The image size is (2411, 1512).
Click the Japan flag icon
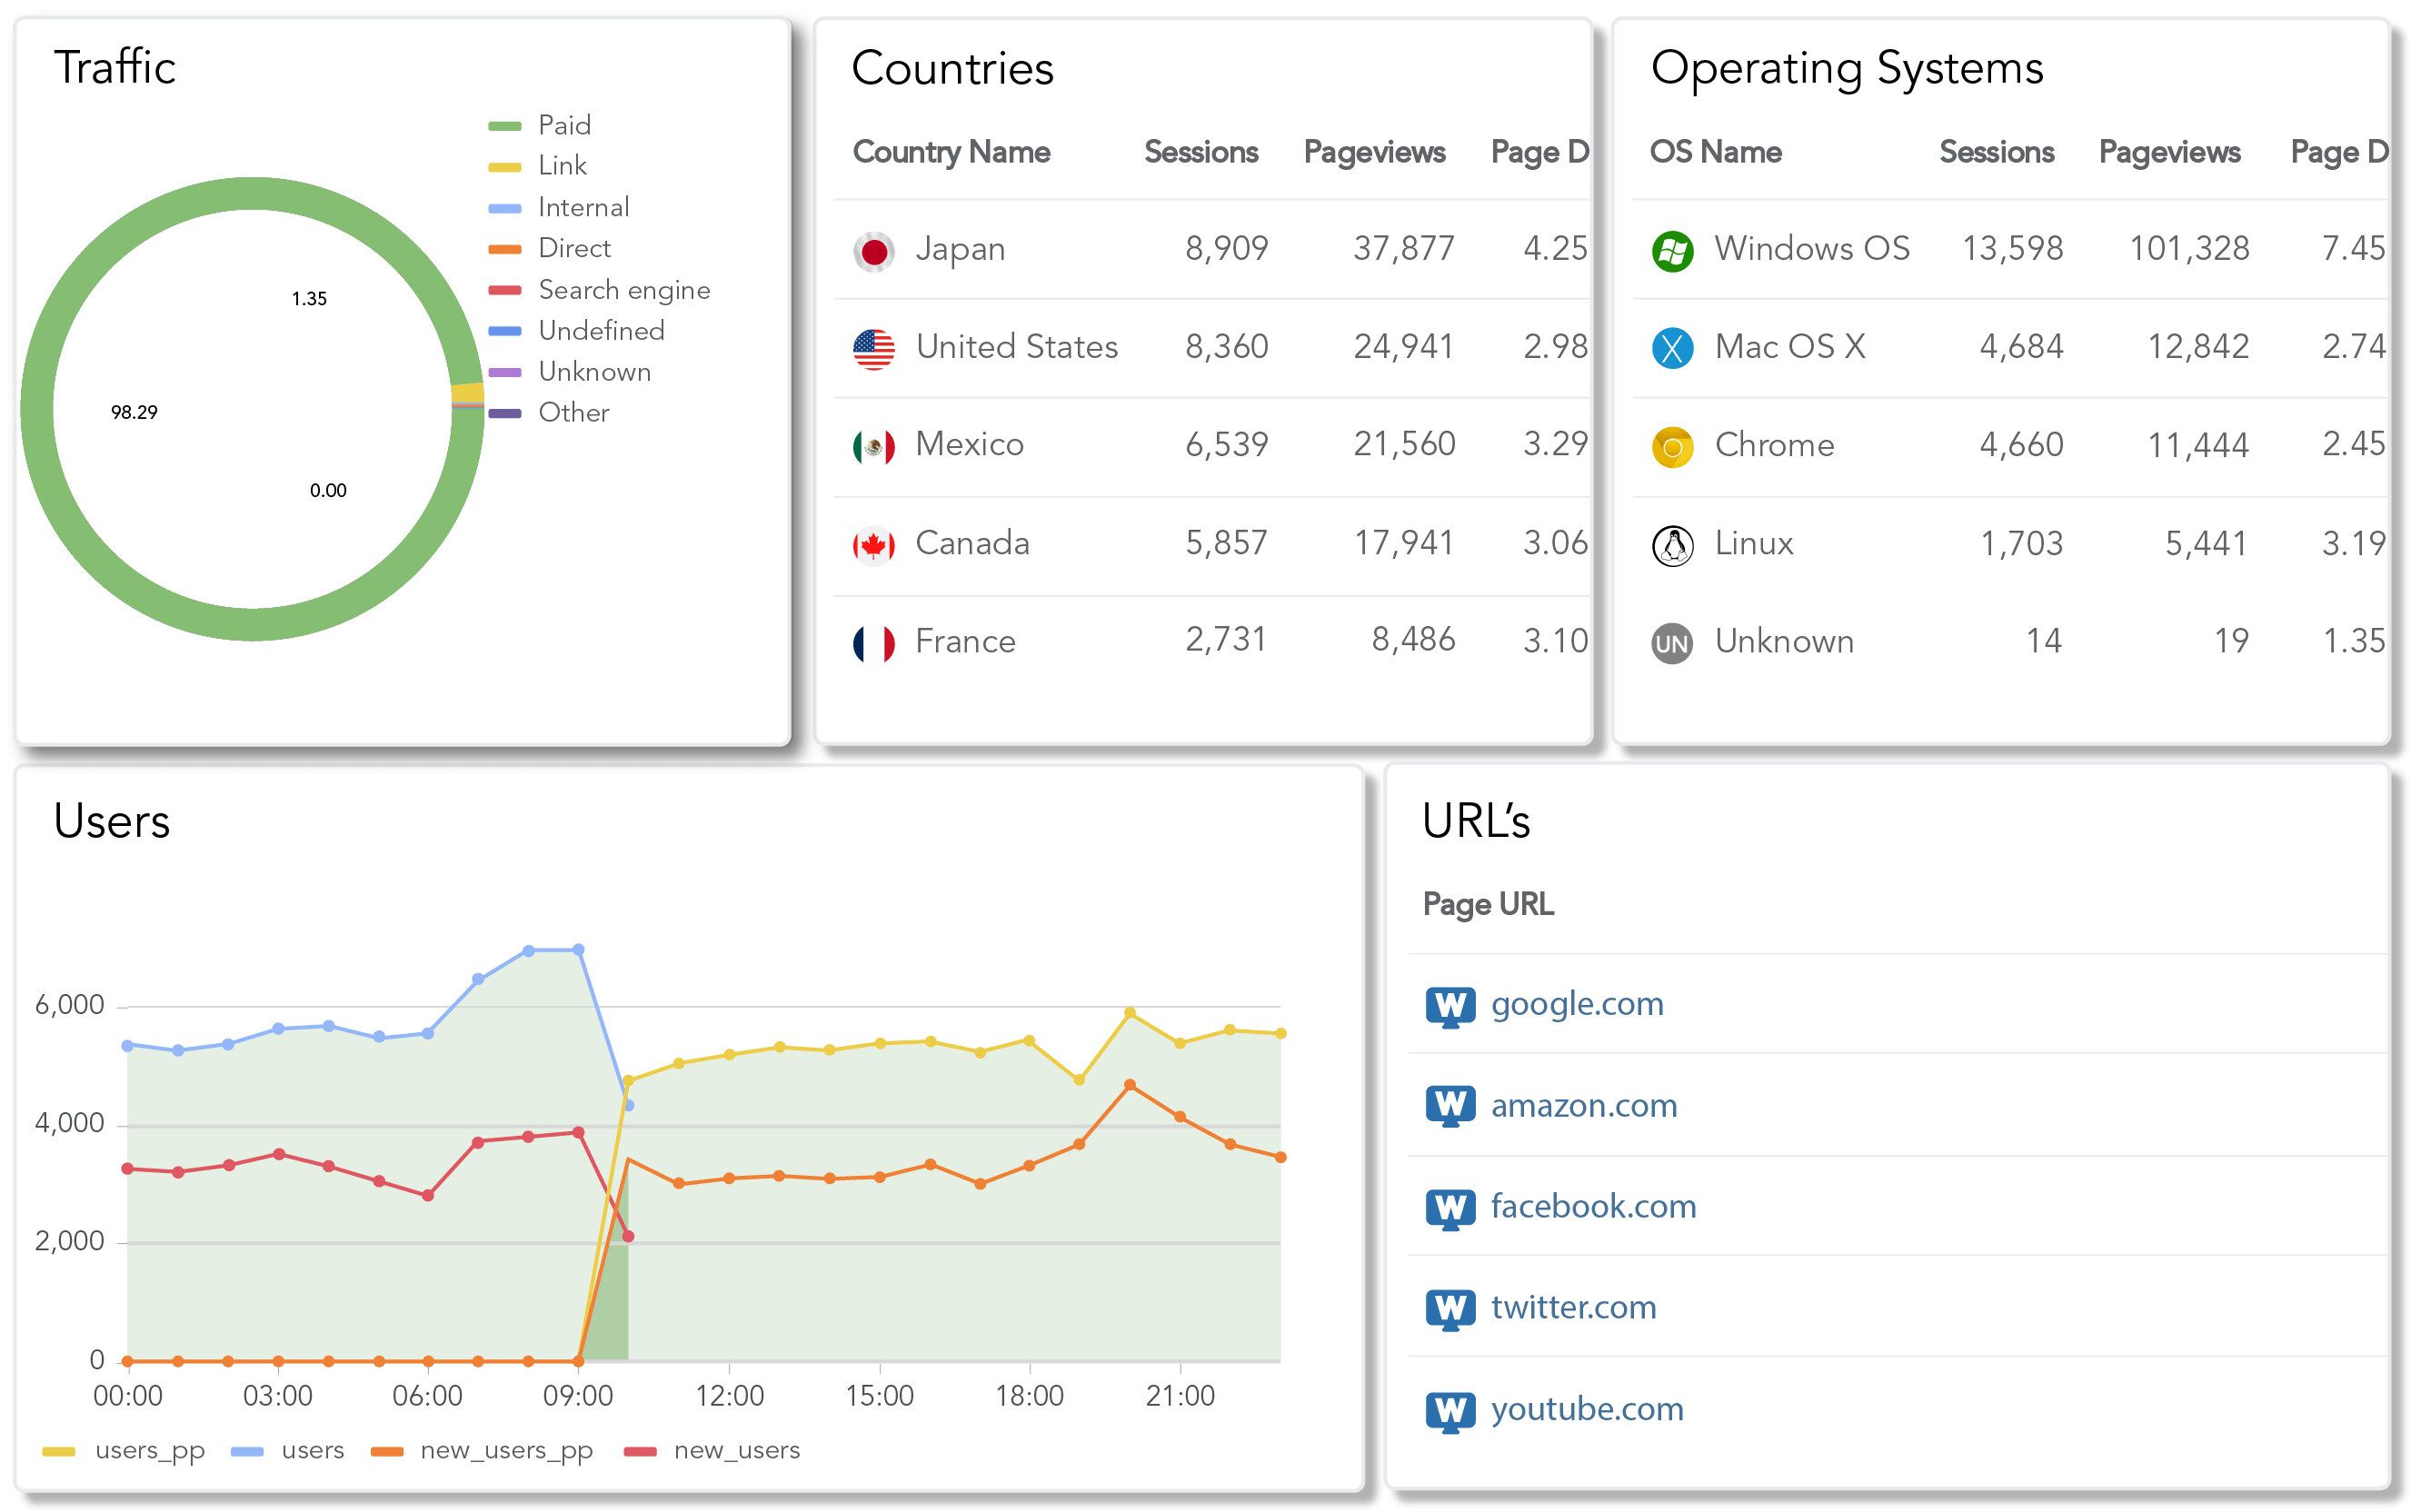[873, 251]
